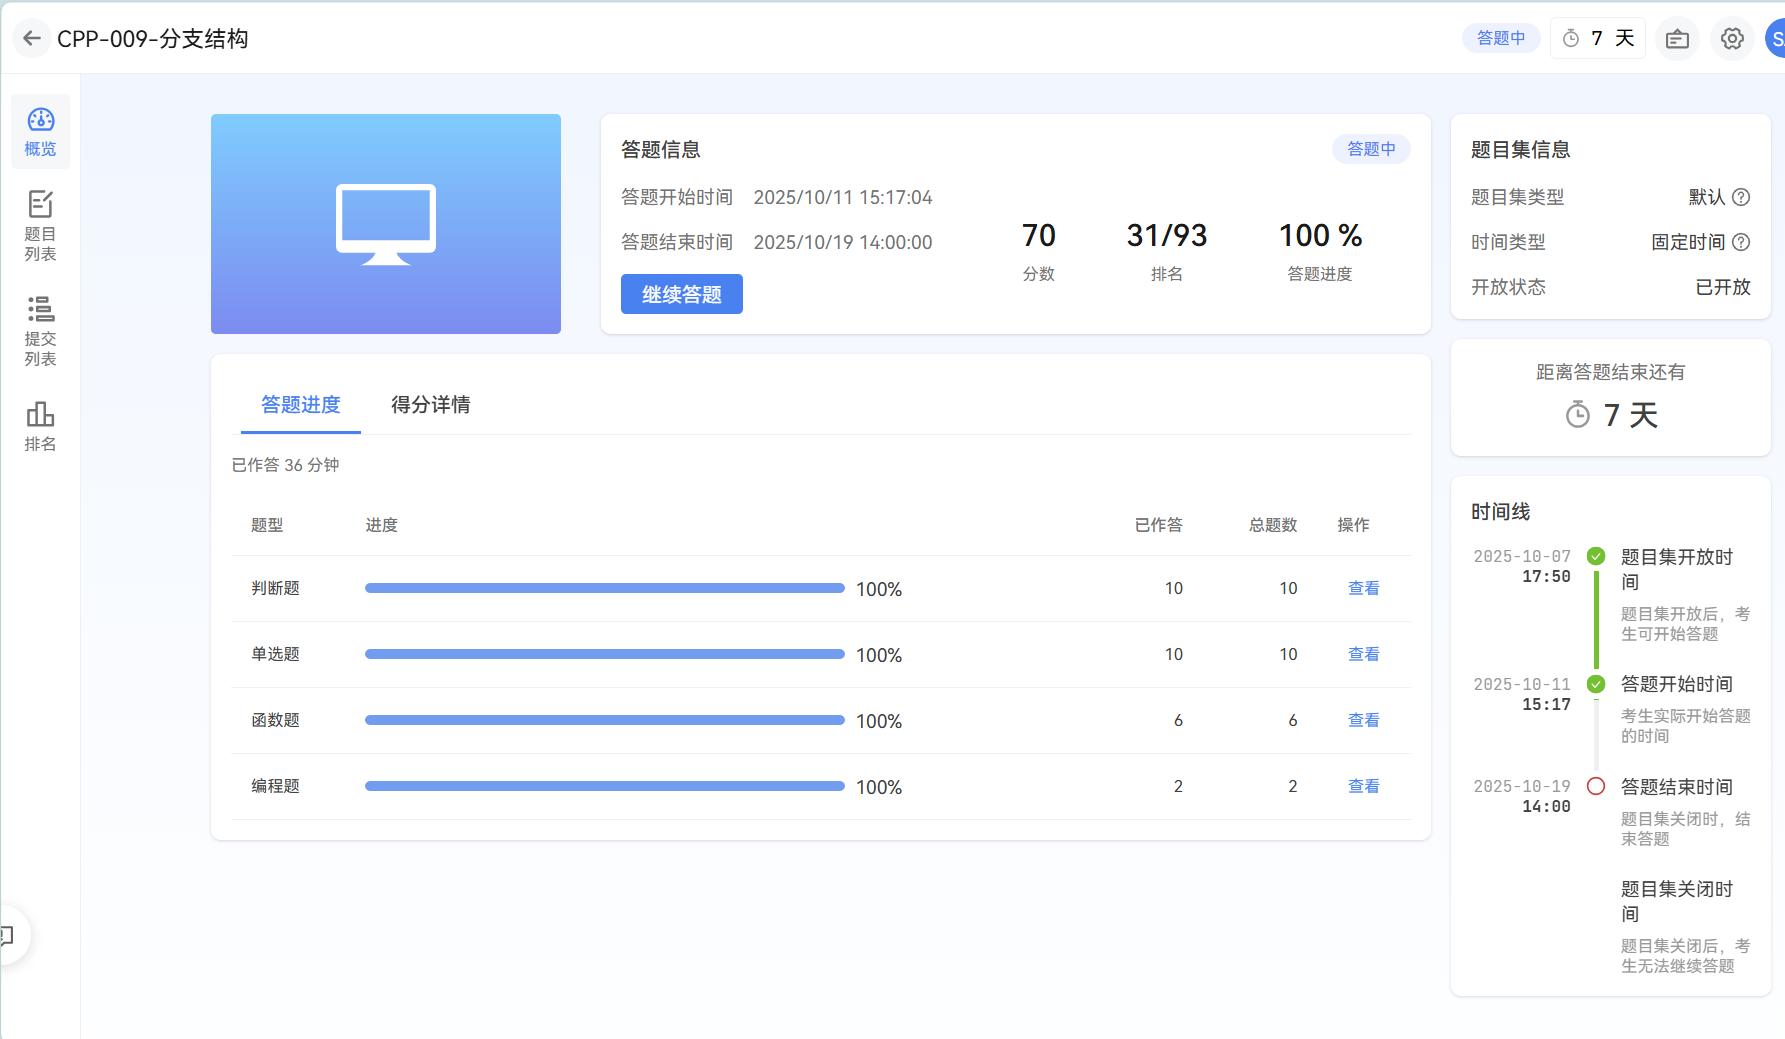Open the 题目列表 sidebar item
Viewport: 1785px width, 1039px height.
pos(41,226)
